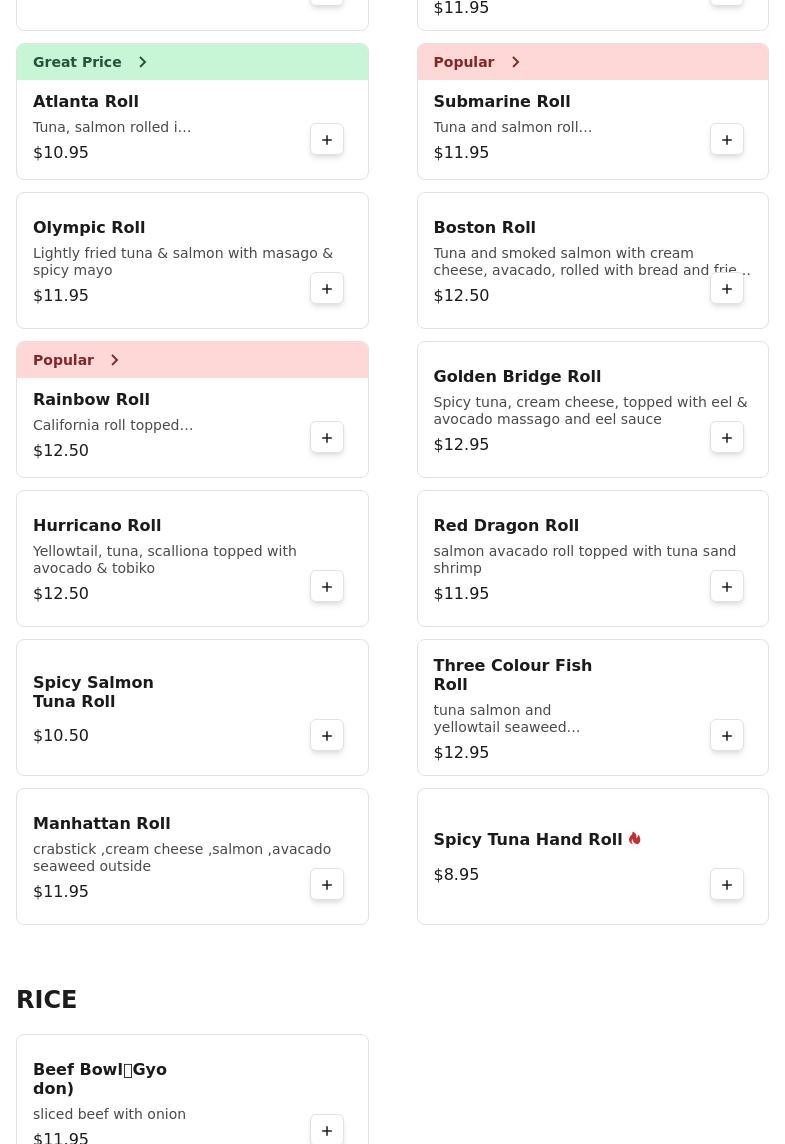This screenshot has height=1144, width=785.
Task: Add Boston Roll via plus button
Action: pos(727,289)
